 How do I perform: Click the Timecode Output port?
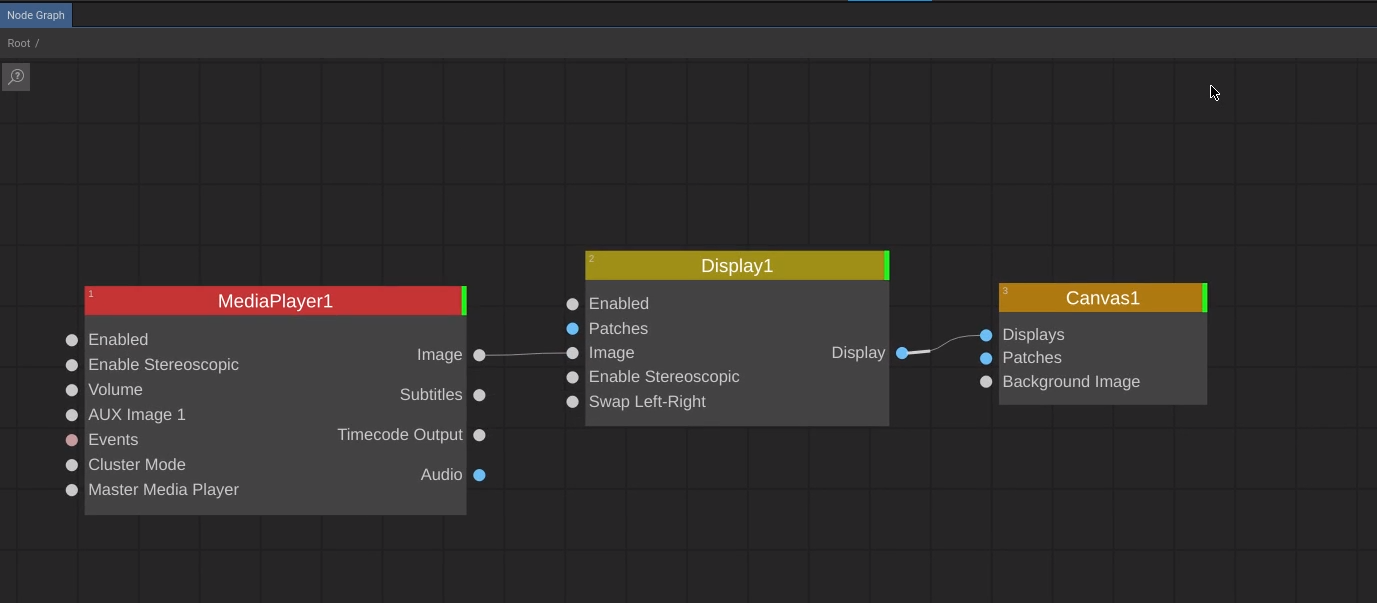(x=480, y=435)
